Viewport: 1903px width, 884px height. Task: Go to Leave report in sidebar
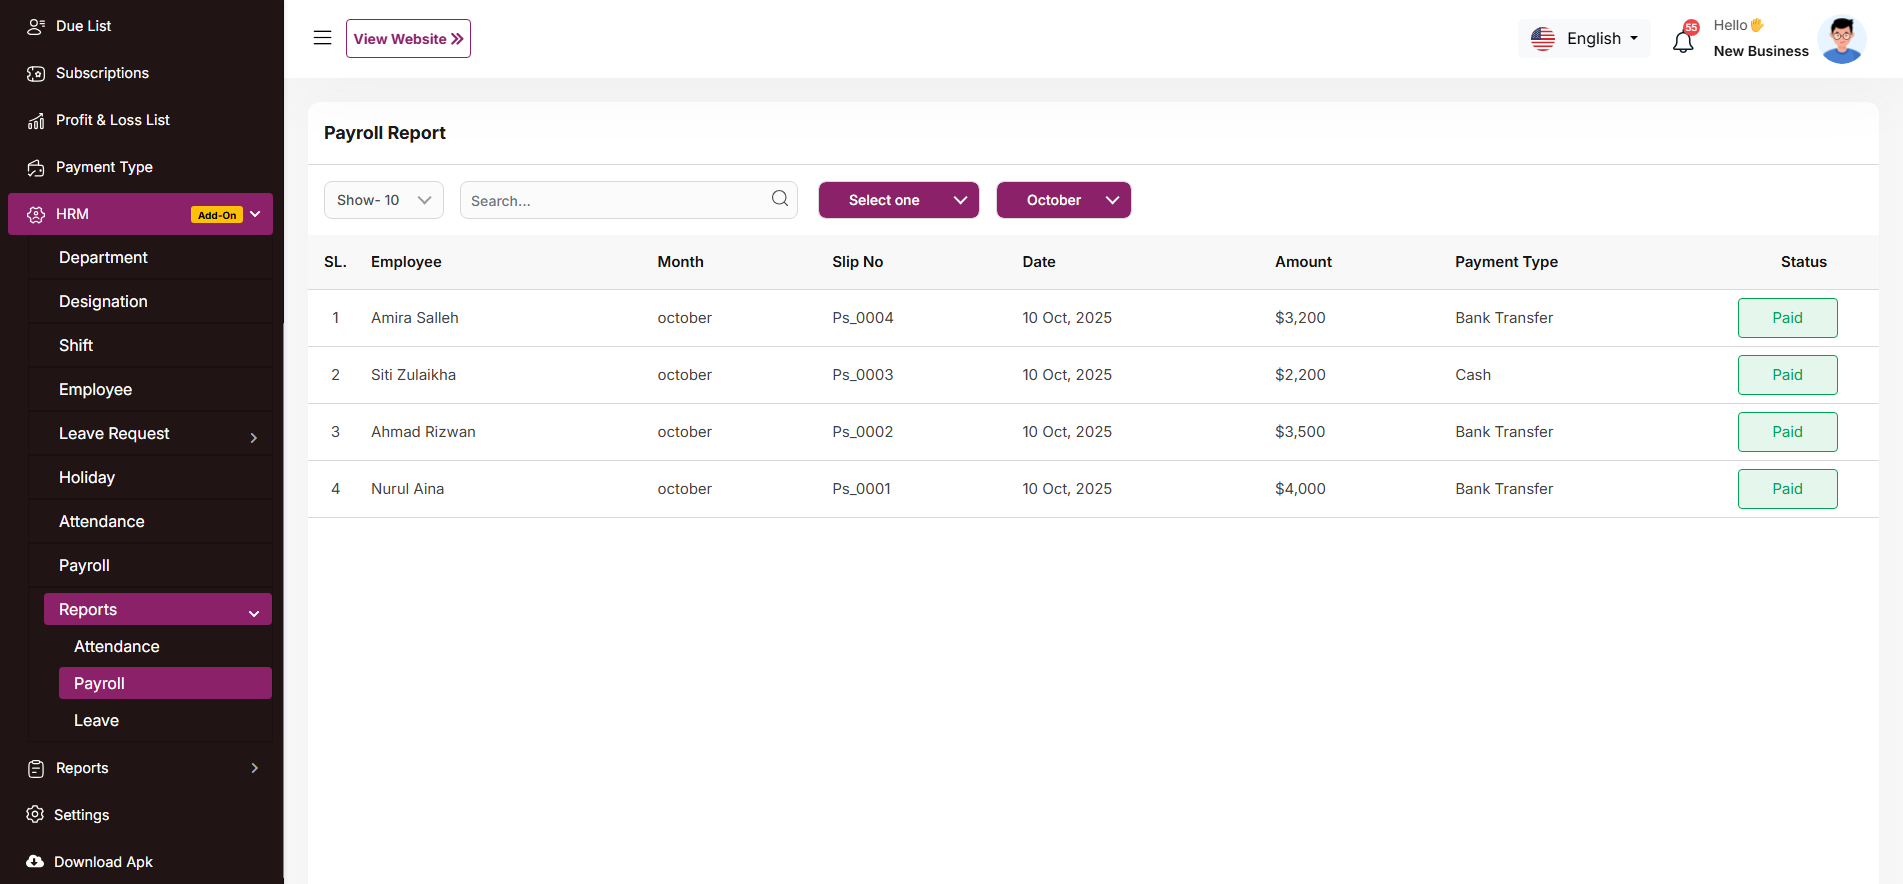[x=96, y=721]
